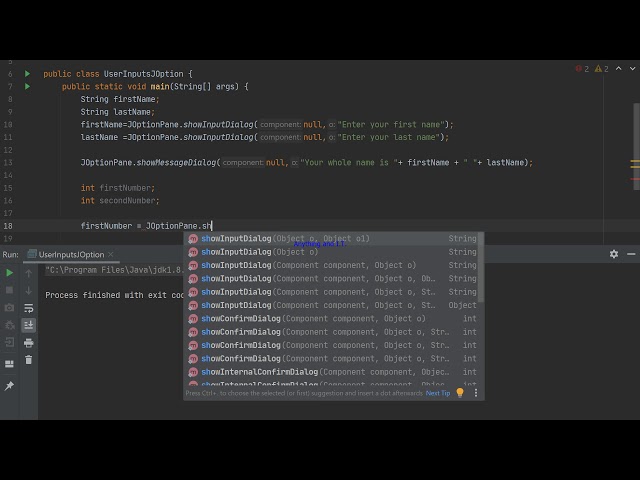640x480 pixels.
Task: Click the lightbulb icon in completion popup
Action: (x=460, y=393)
